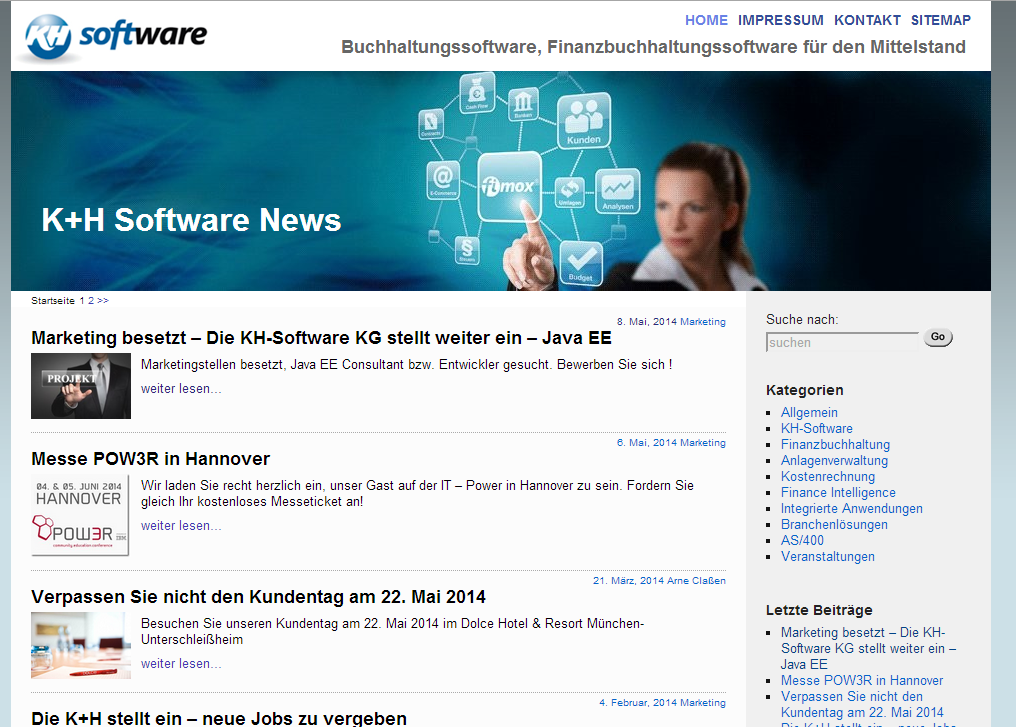Click the fimox tile in the banner

click(509, 186)
